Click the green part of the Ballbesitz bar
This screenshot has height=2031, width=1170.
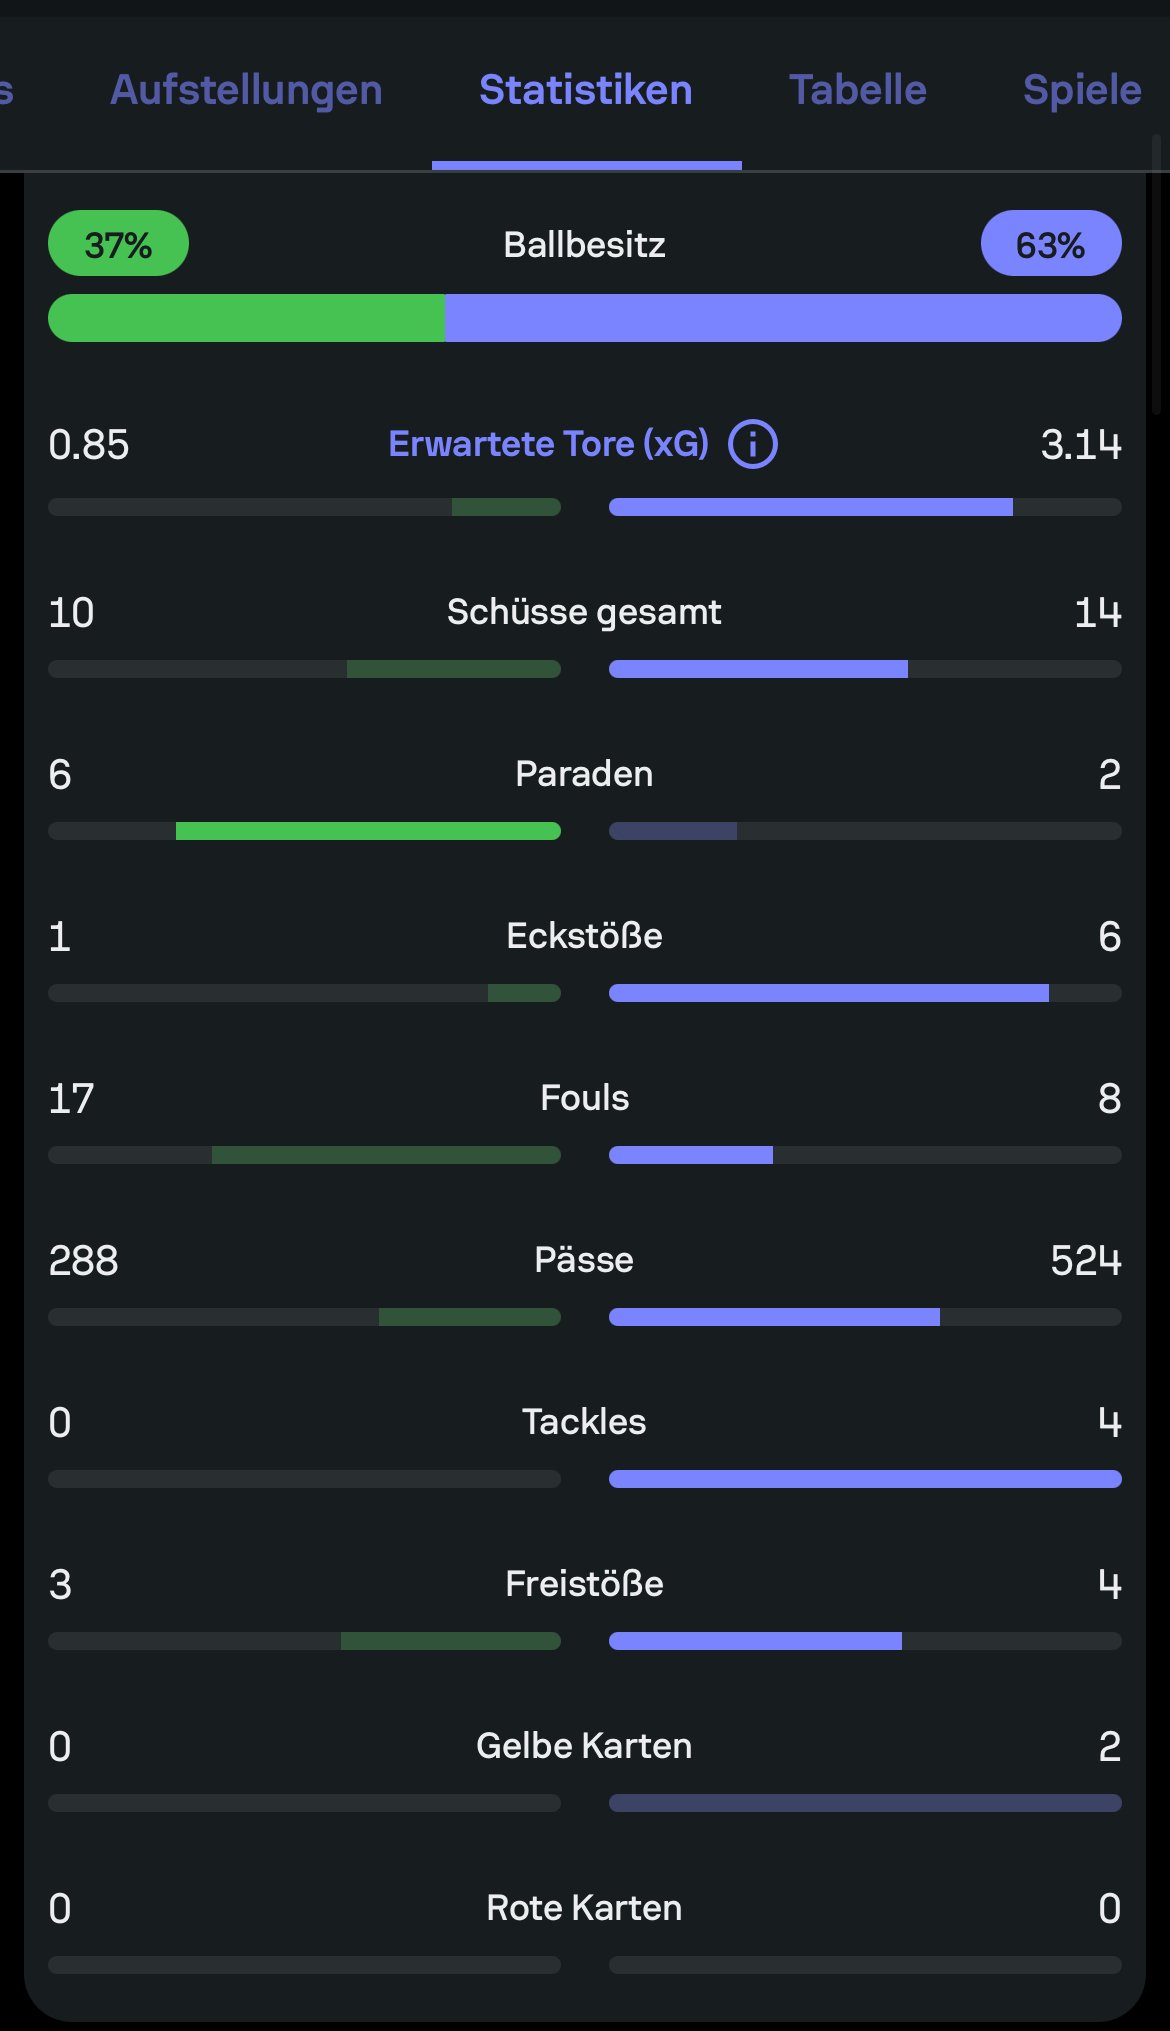[x=246, y=318]
